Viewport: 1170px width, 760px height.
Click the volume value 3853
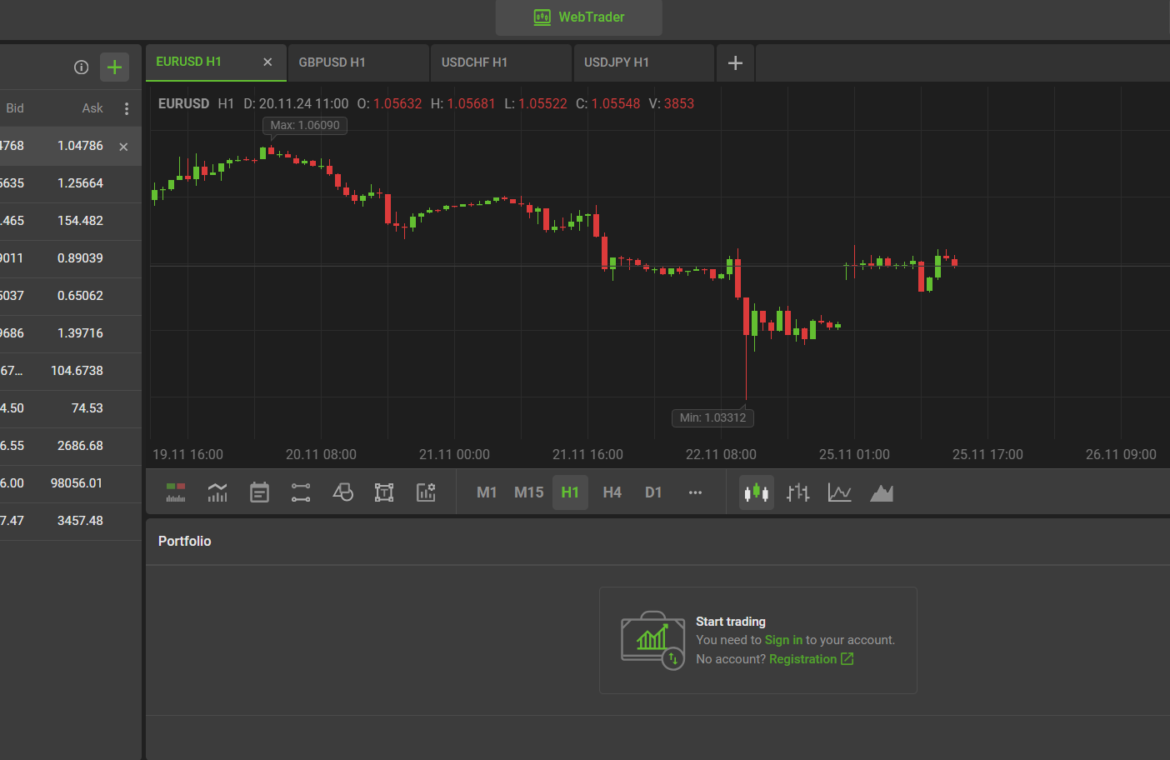[x=679, y=104]
